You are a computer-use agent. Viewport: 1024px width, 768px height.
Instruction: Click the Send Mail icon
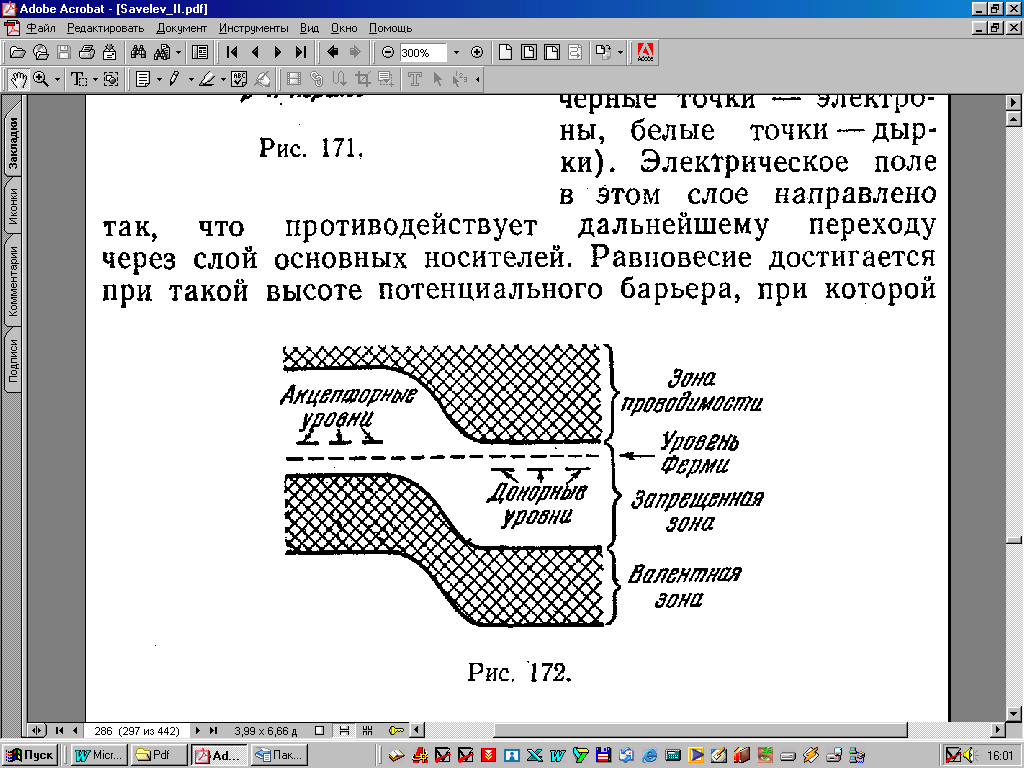(109, 52)
